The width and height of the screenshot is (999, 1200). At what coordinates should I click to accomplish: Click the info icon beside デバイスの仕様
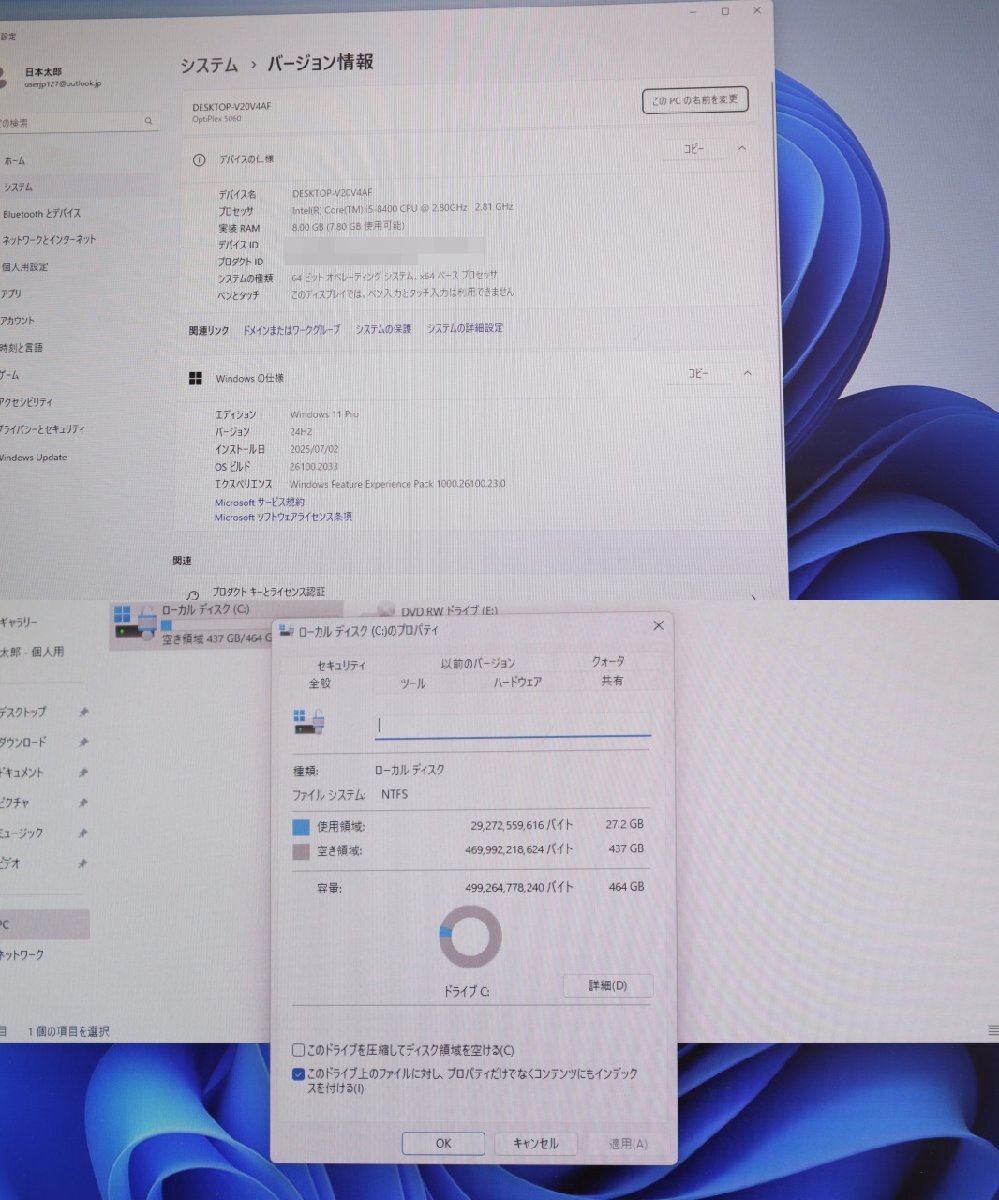pos(198,159)
